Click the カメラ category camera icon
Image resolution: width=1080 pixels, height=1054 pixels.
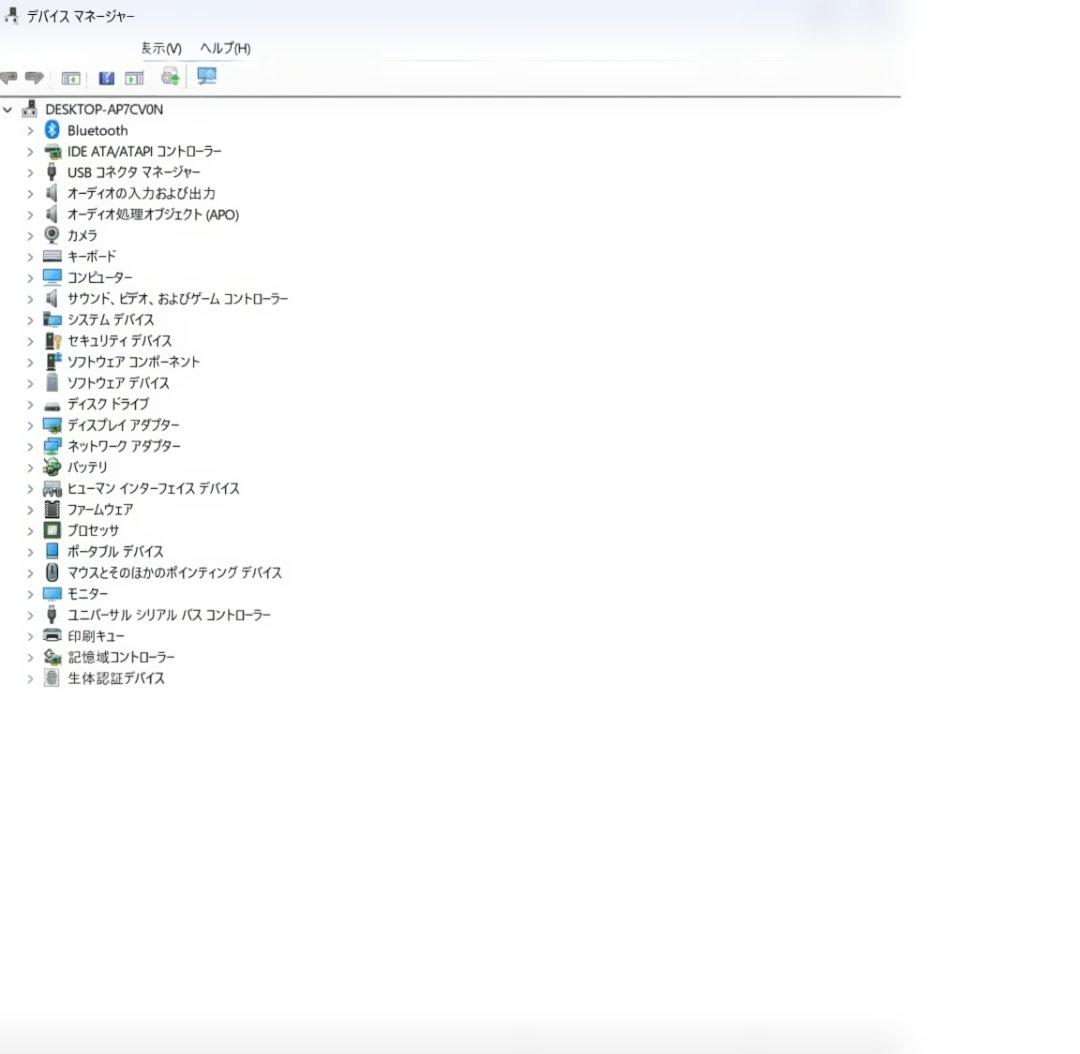[52, 235]
